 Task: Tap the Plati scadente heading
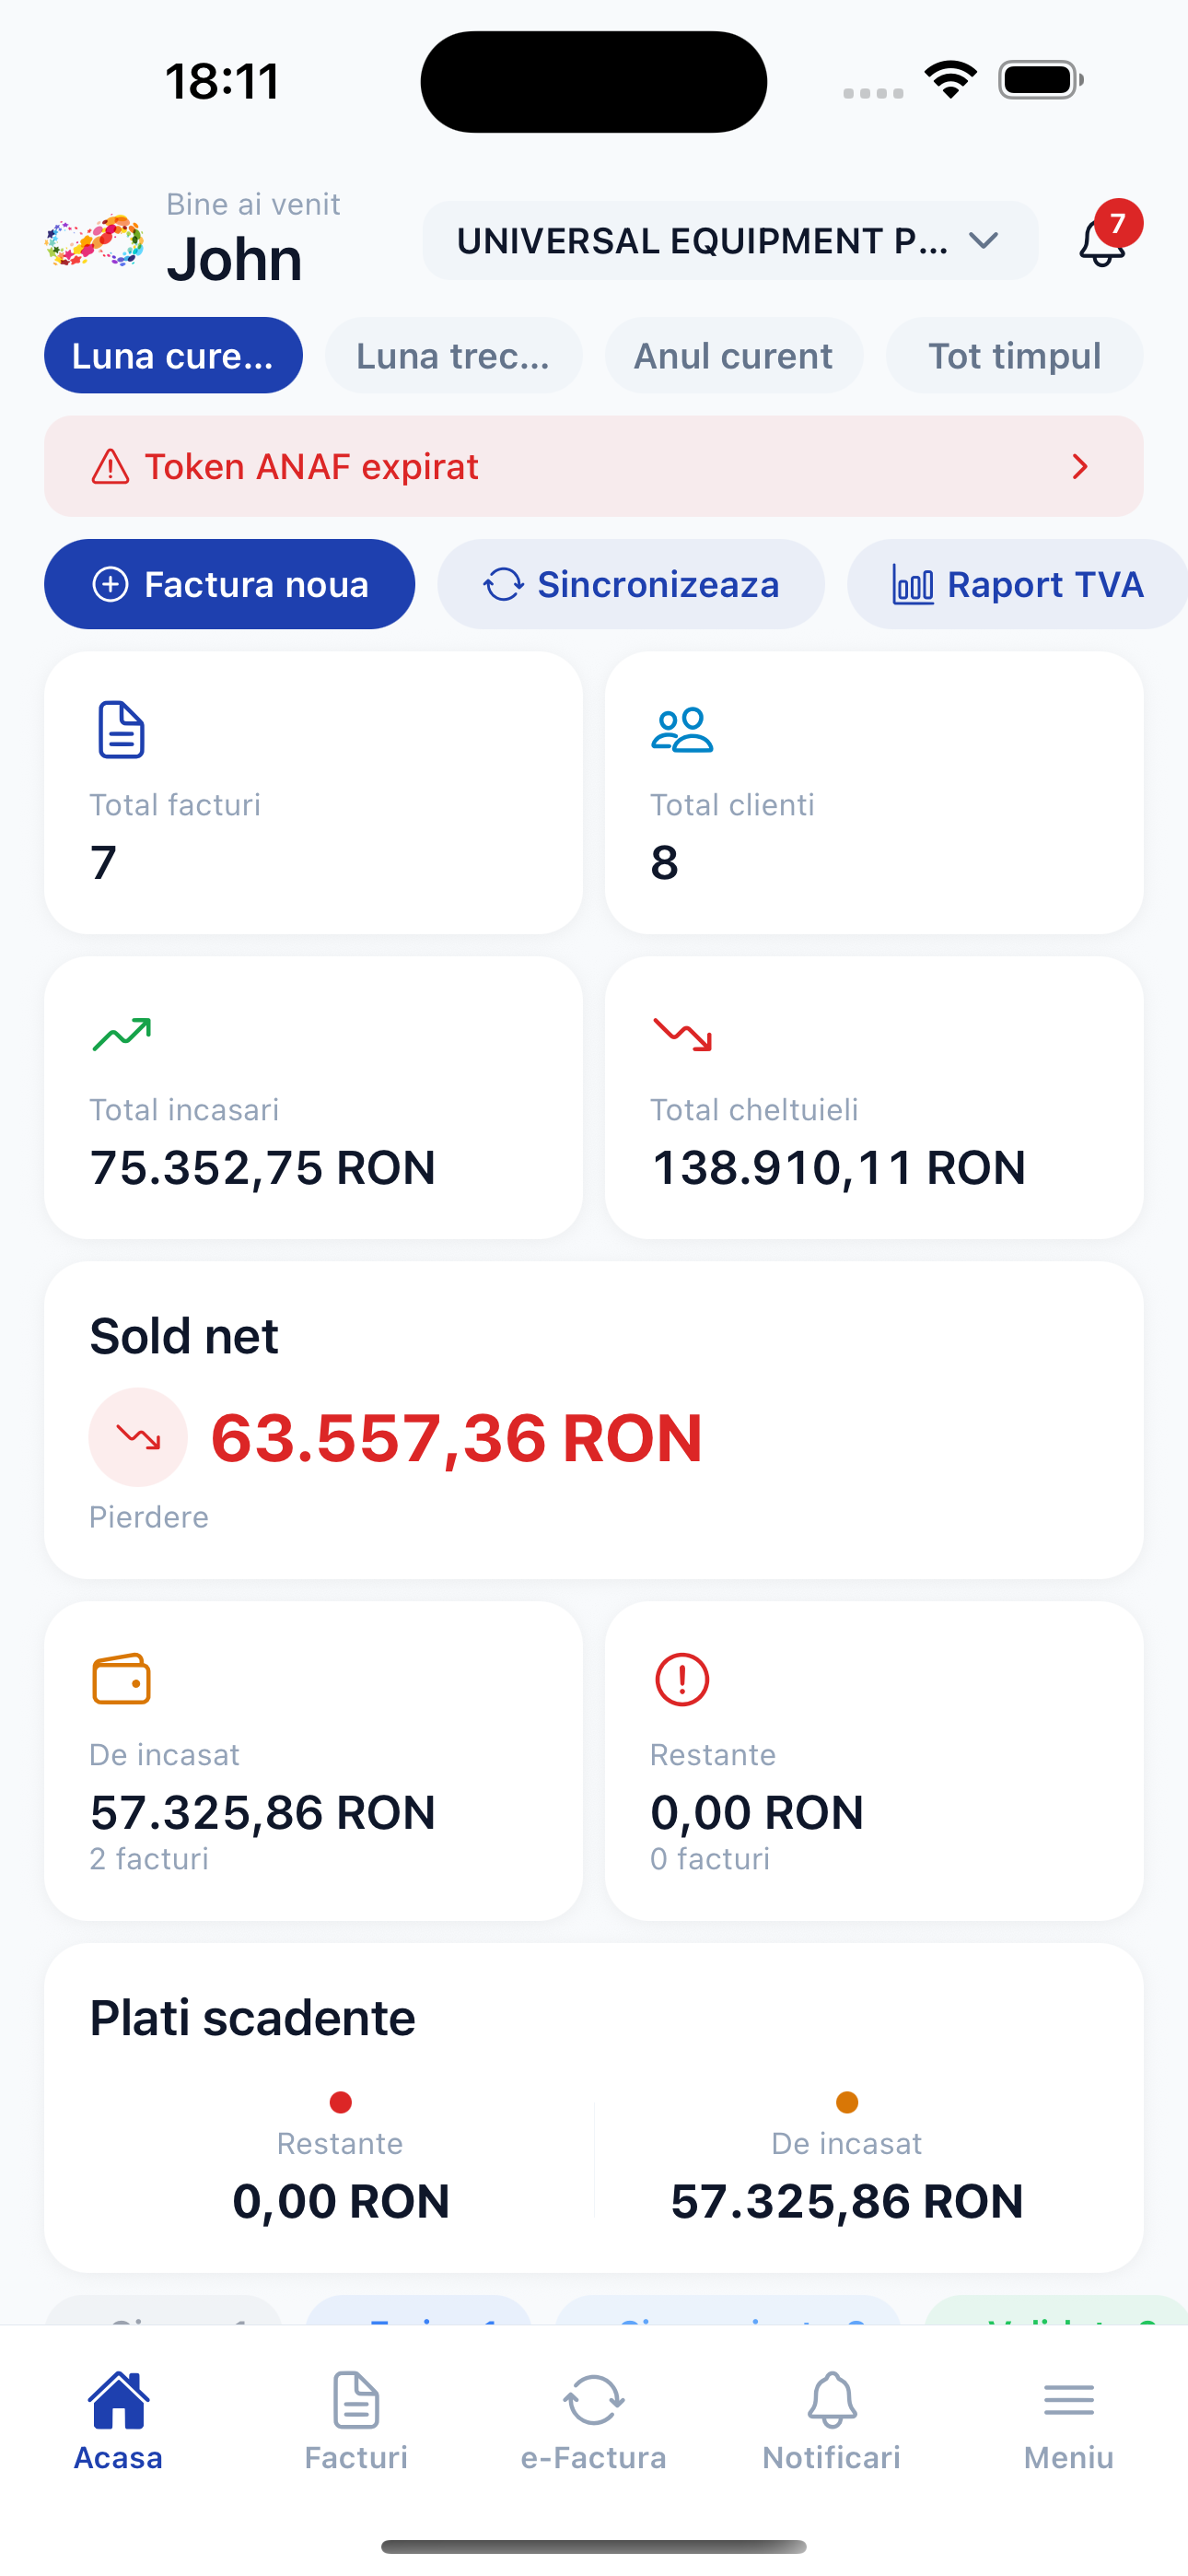click(x=252, y=2018)
